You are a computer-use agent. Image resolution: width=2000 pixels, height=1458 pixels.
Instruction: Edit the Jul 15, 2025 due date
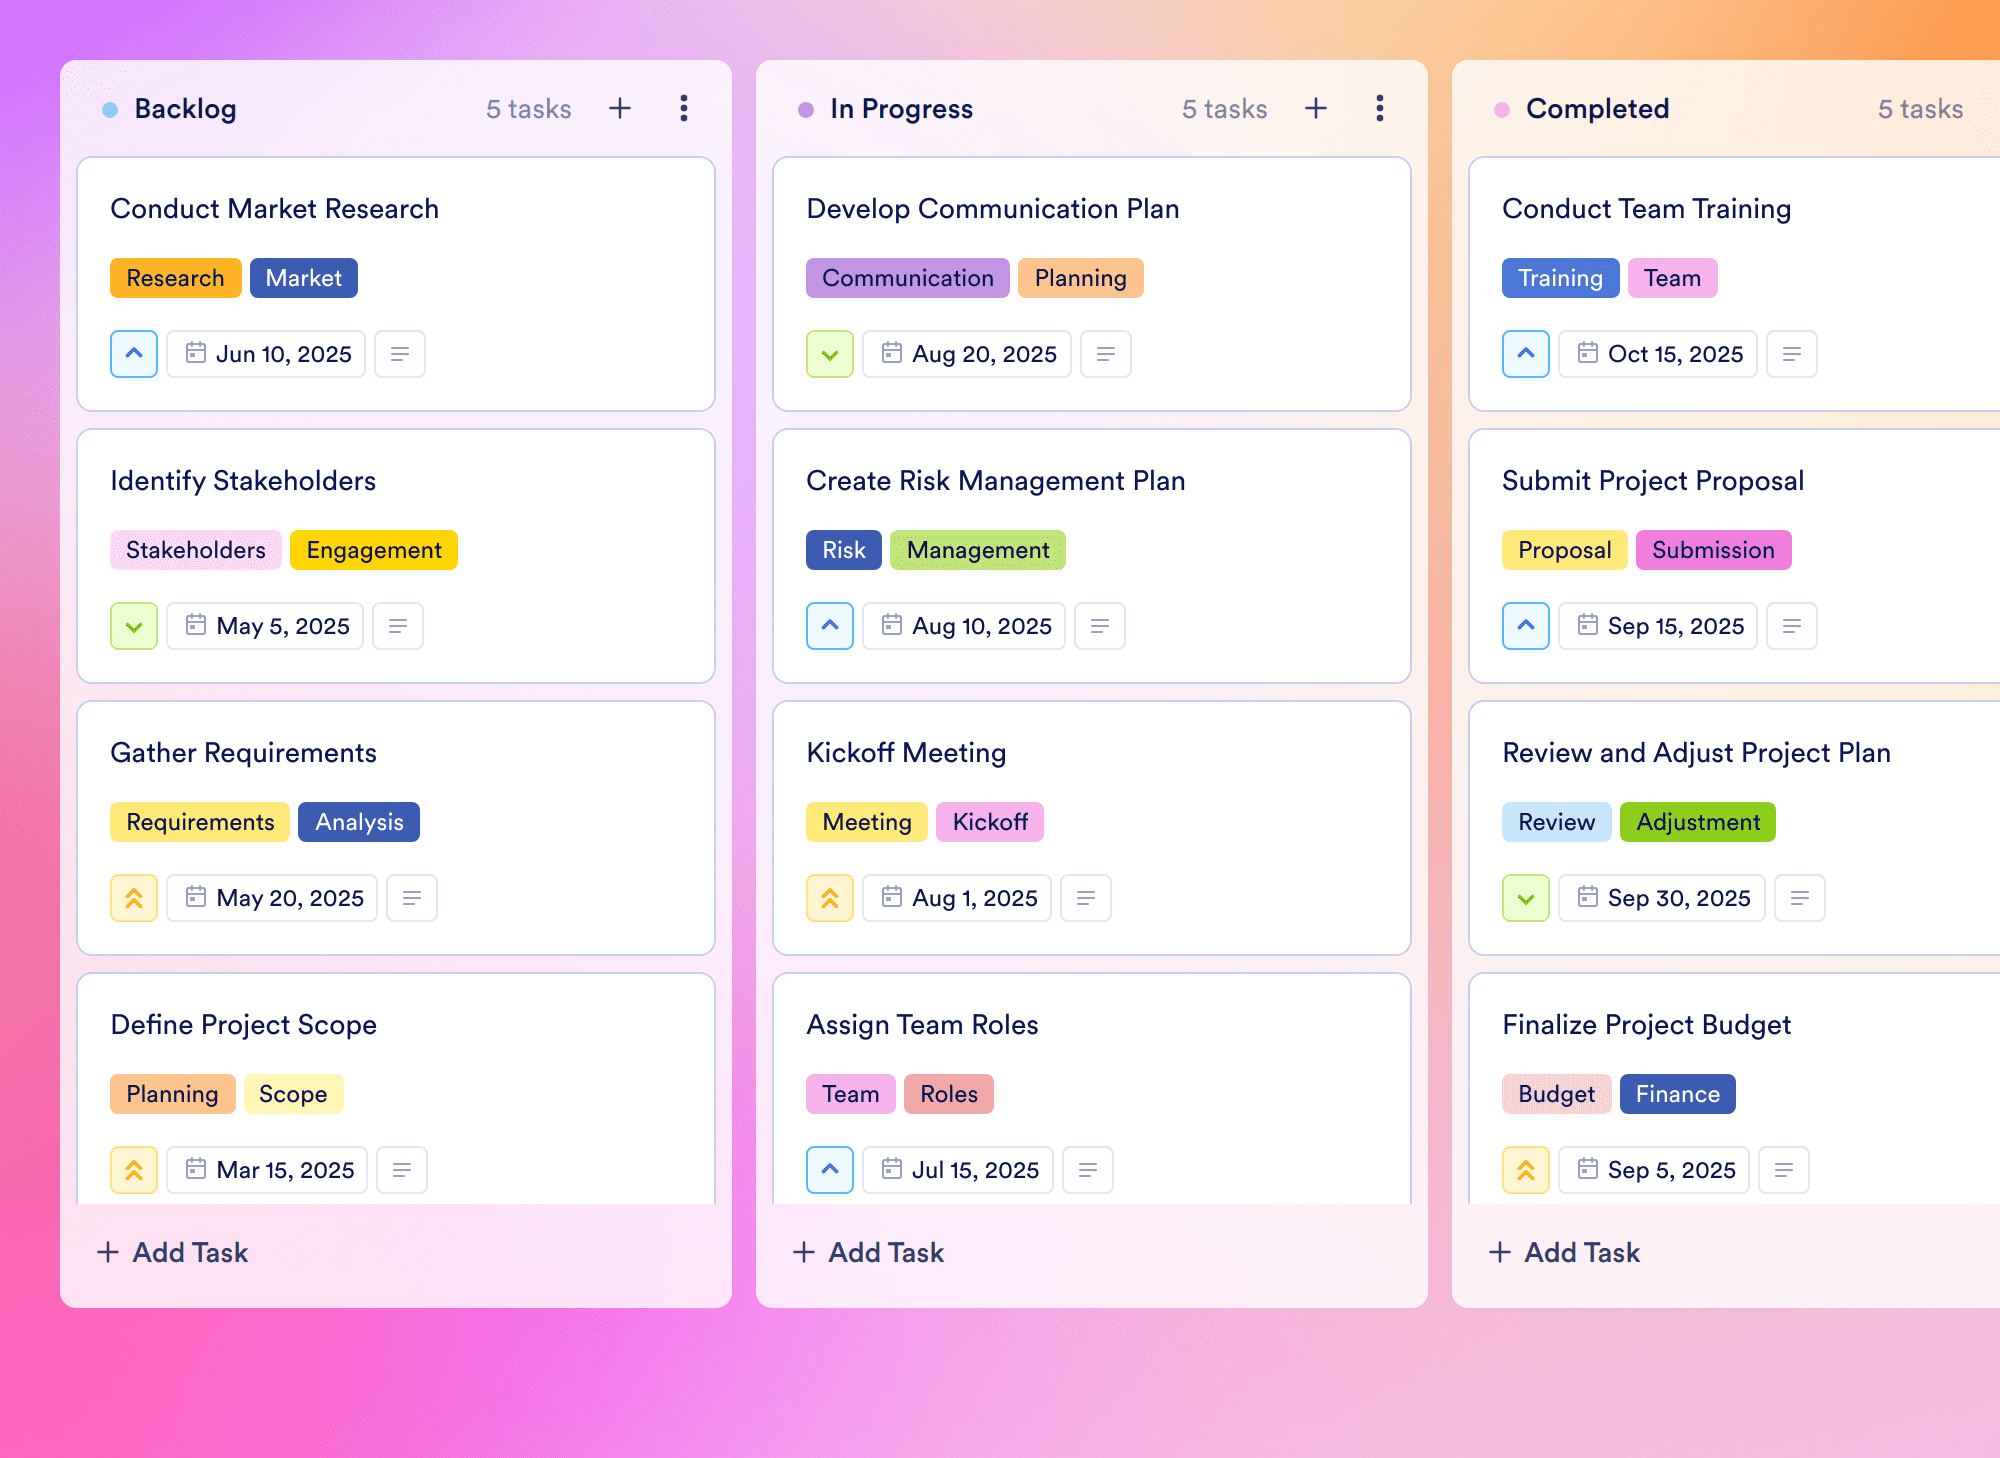958,1170
